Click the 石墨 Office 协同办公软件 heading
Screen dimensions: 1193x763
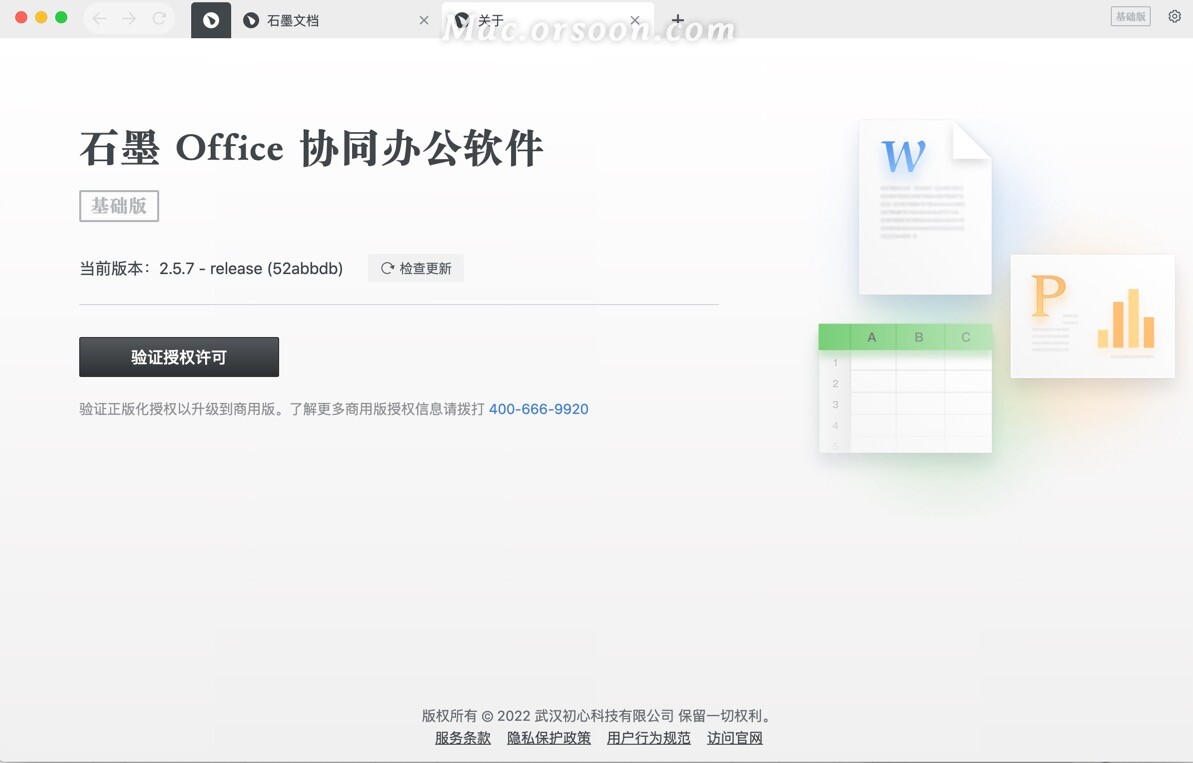tap(311, 148)
